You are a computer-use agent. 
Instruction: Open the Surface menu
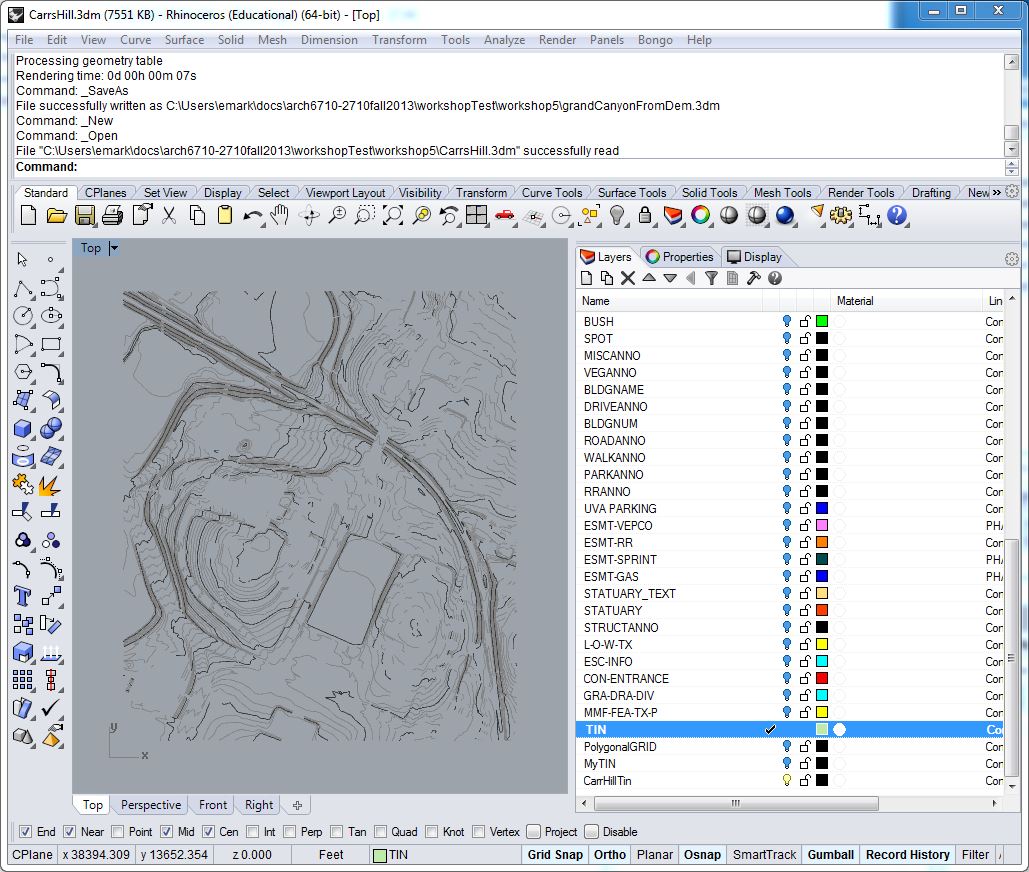[184, 40]
